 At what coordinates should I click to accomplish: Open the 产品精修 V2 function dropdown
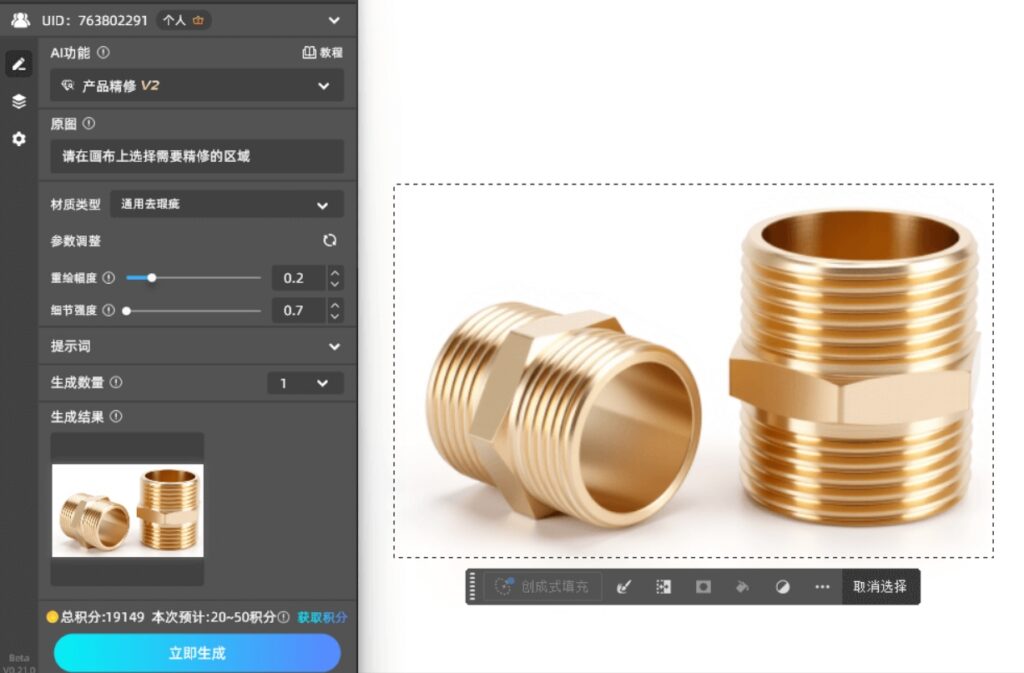[197, 86]
